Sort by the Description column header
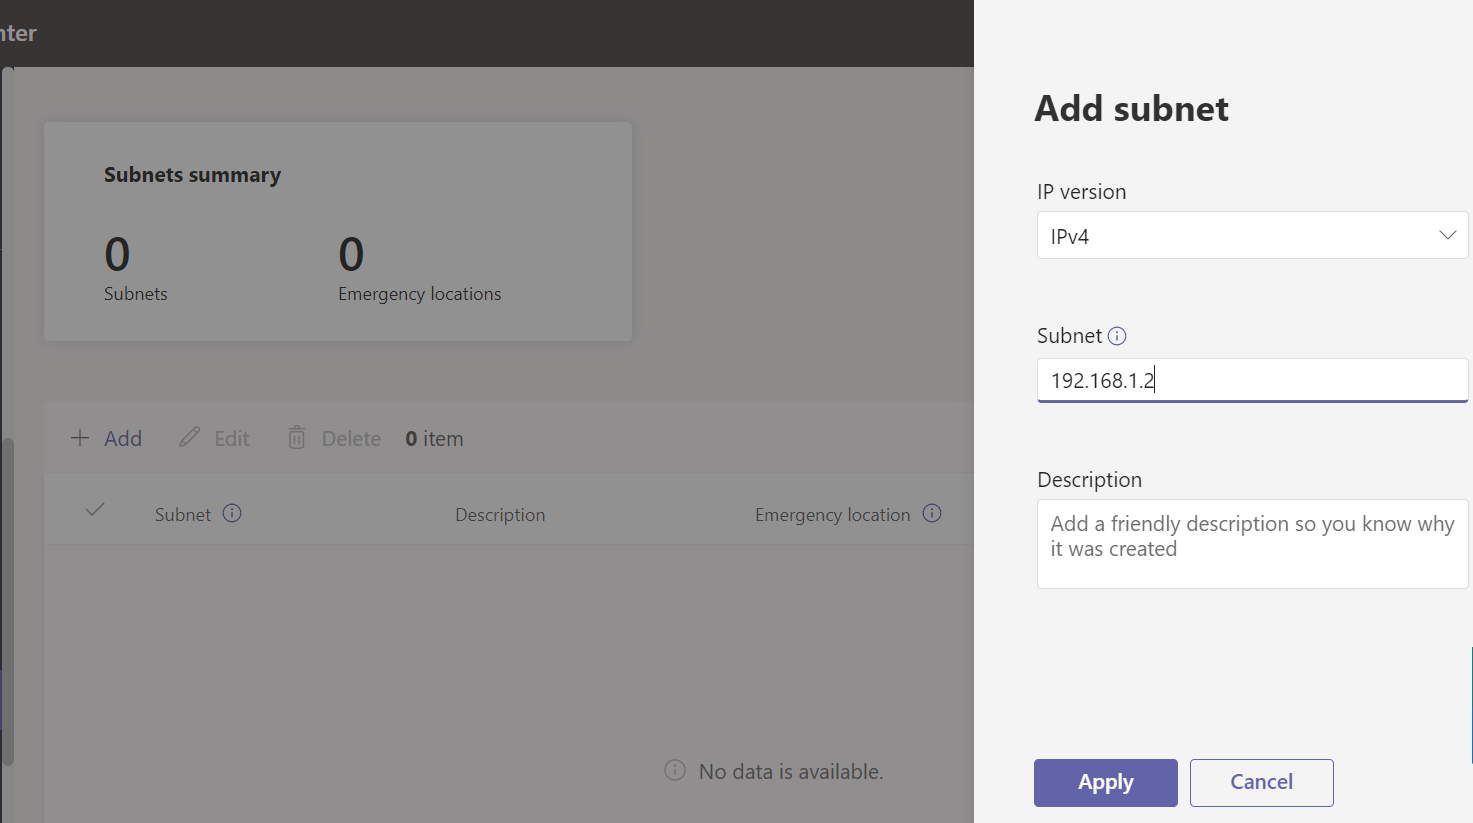The height and width of the screenshot is (823, 1473). (x=500, y=515)
